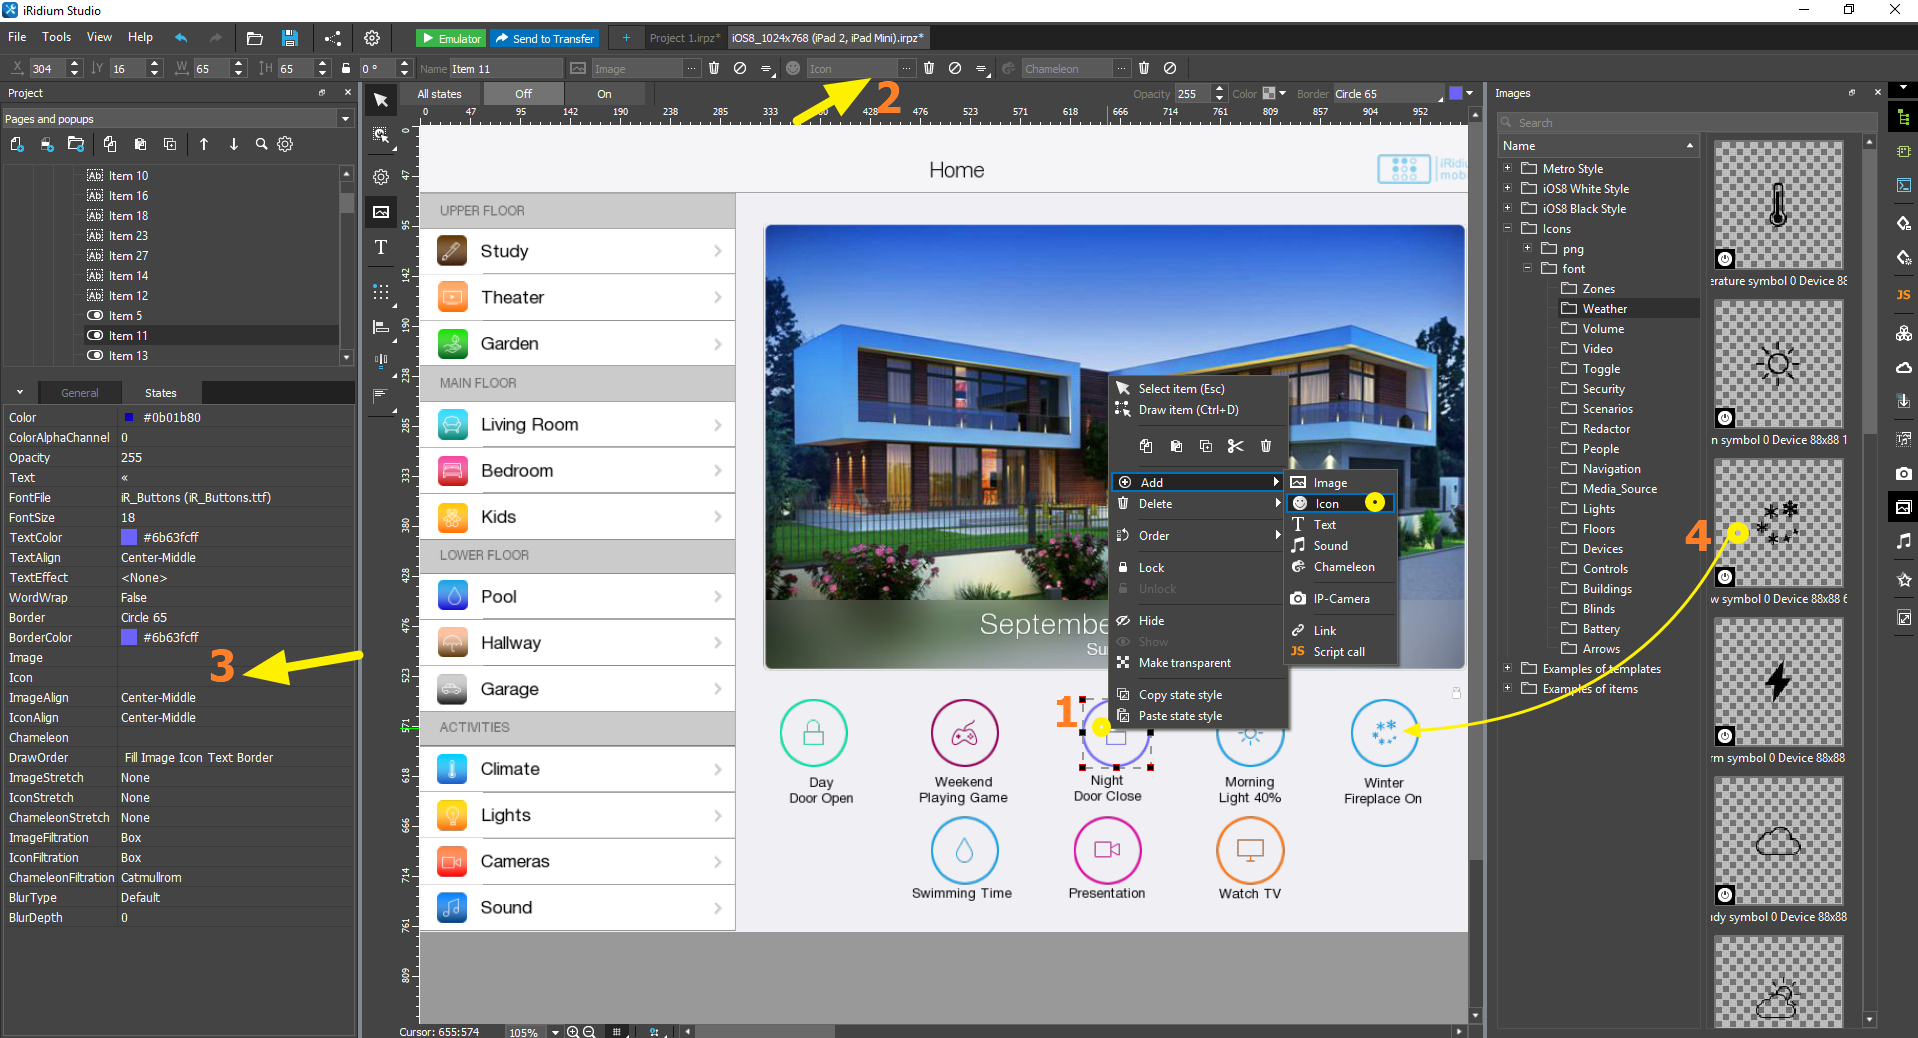Launch the Emulator
The image size is (1918, 1038).
pyautogui.click(x=451, y=37)
